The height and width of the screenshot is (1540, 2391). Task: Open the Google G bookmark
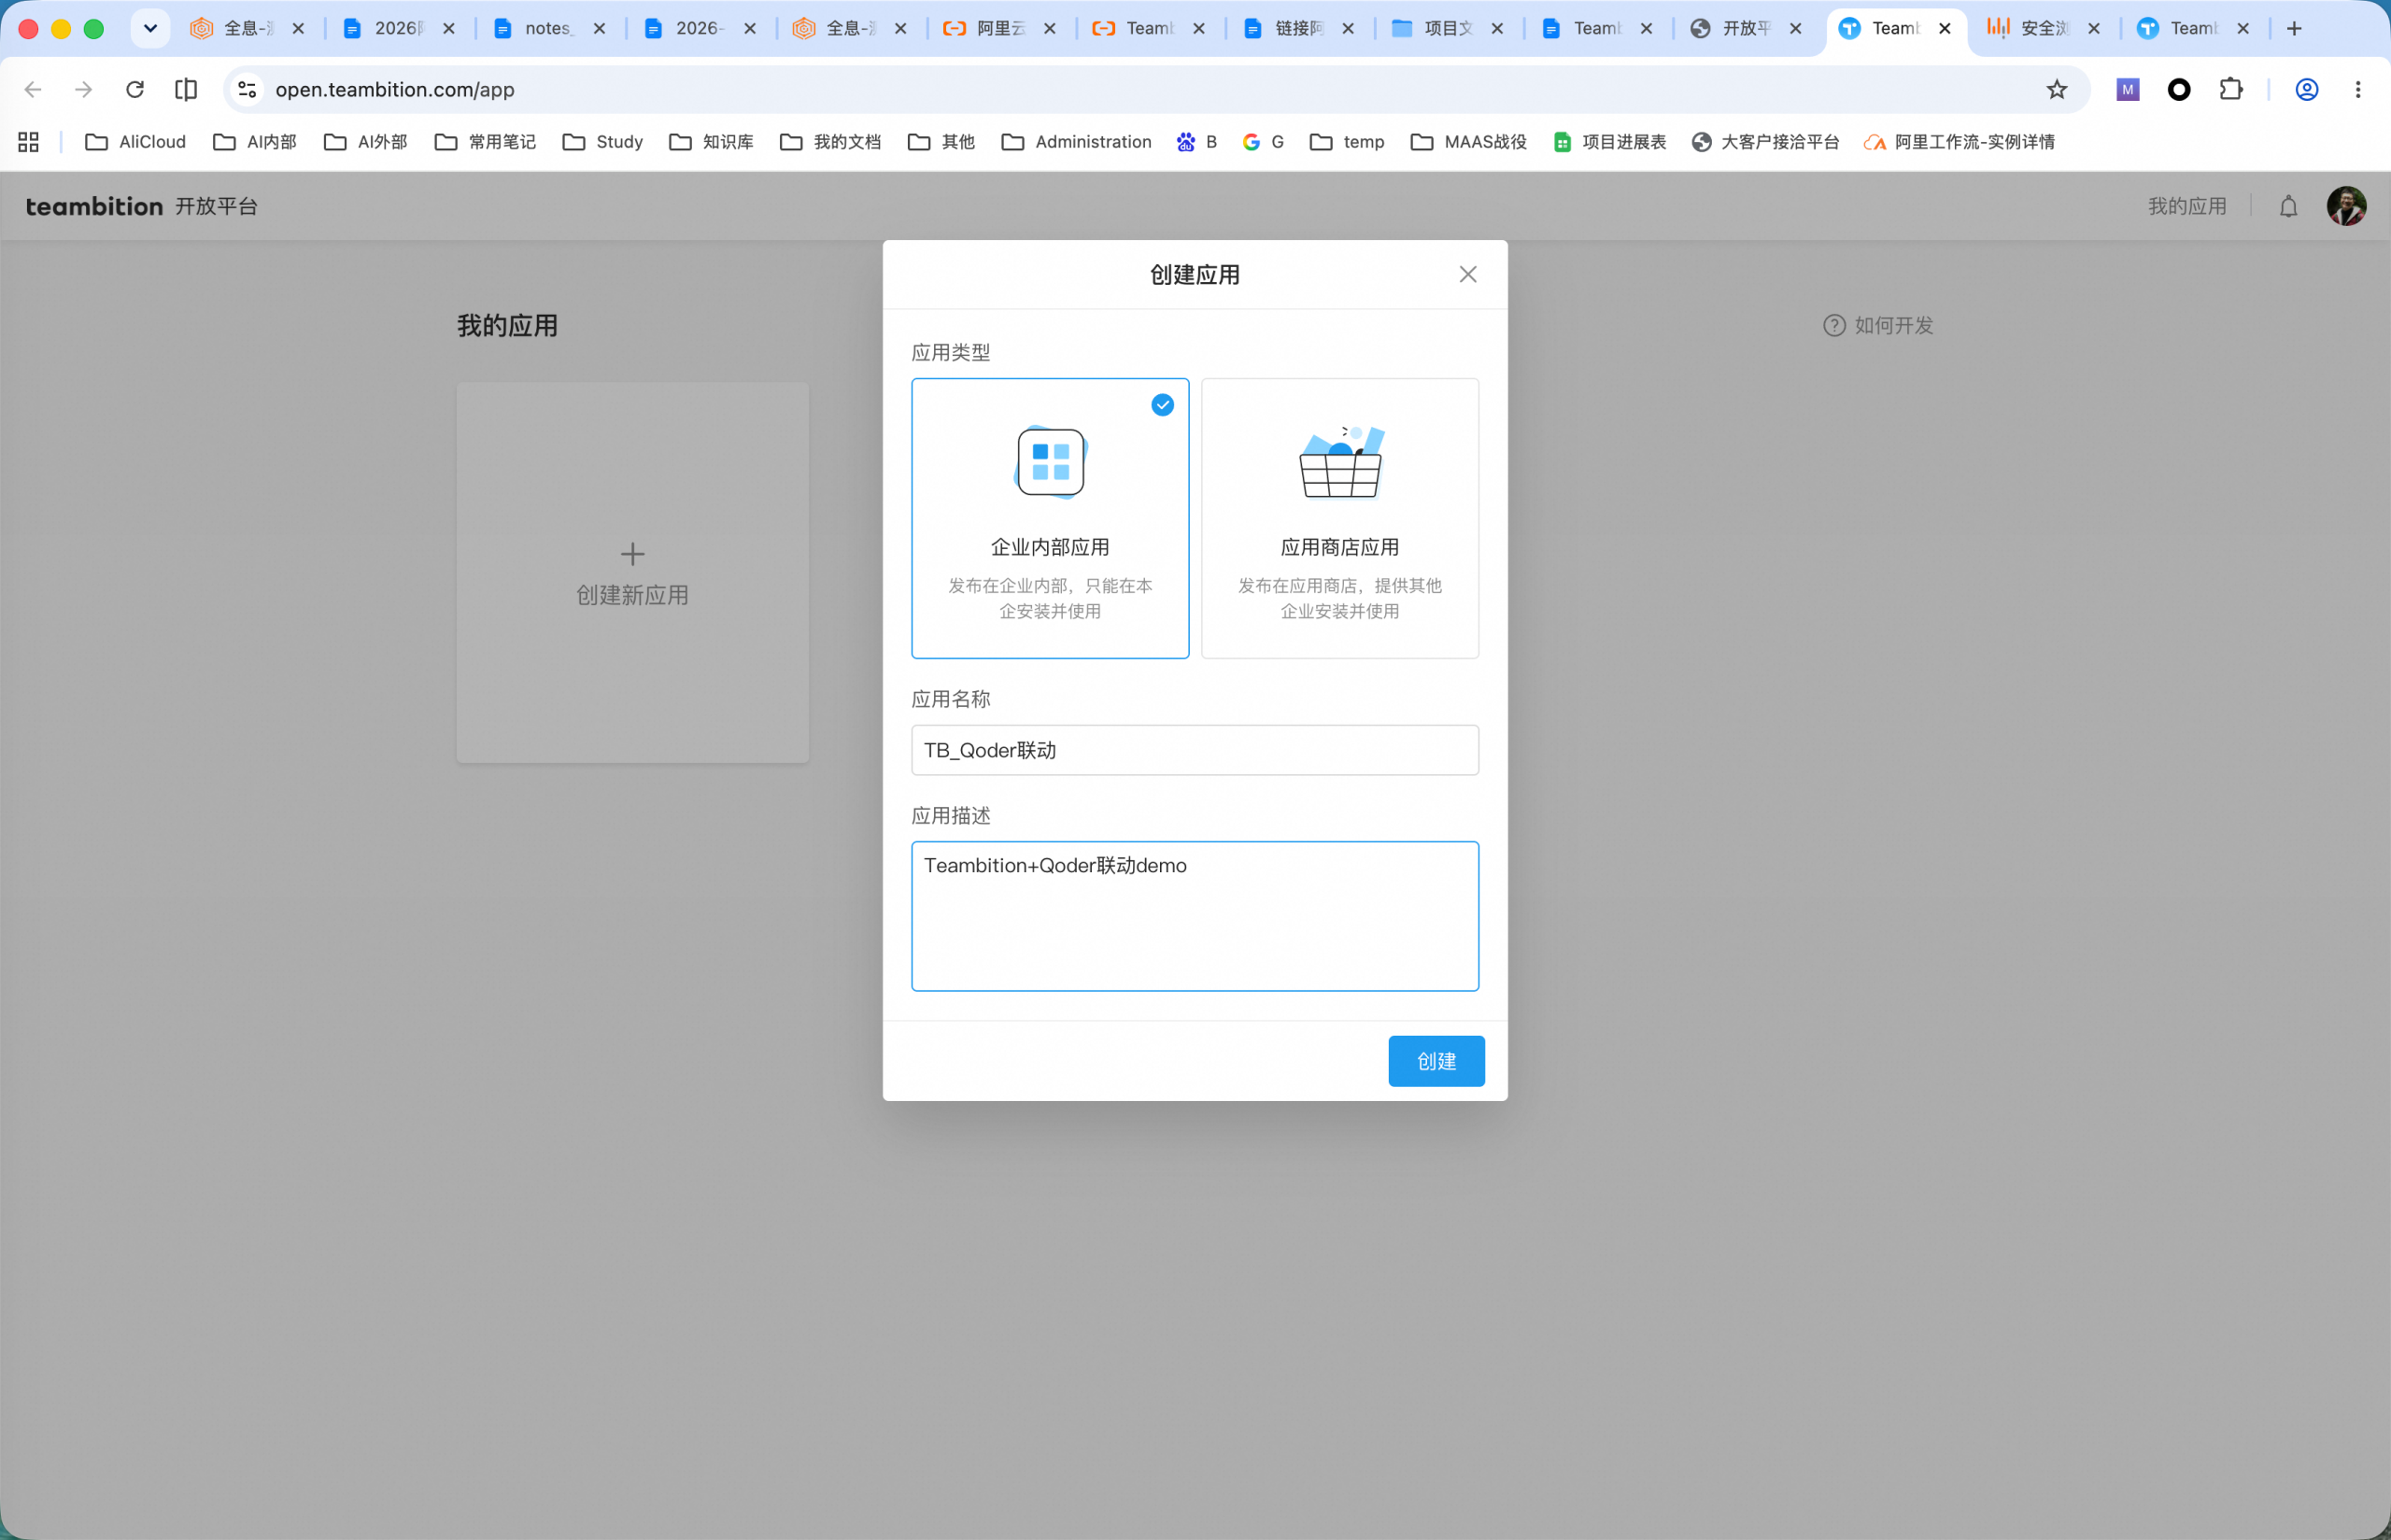click(x=1263, y=142)
